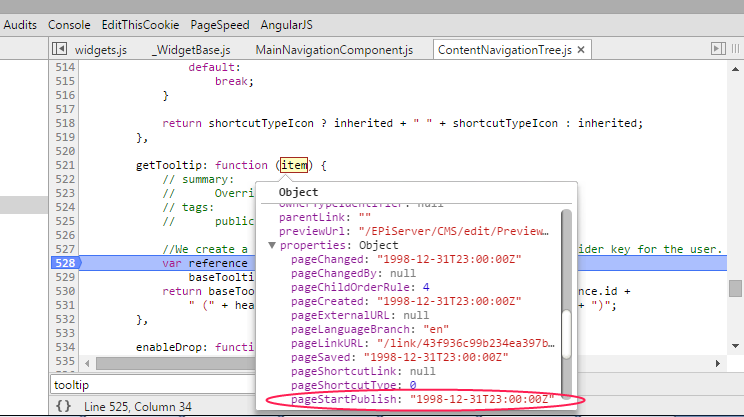
Task: Open the Console panel
Action: point(69,24)
